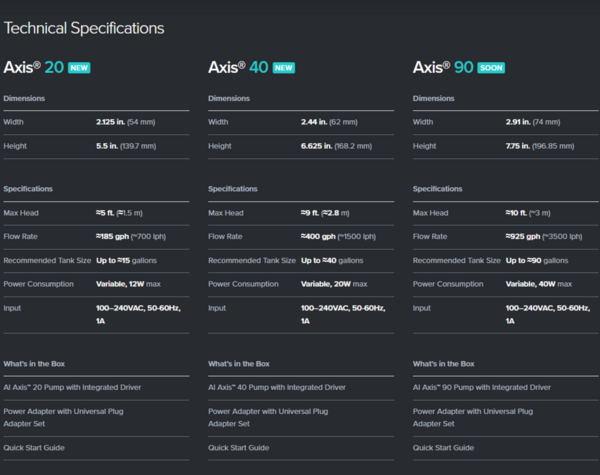Click Axis 40 max head ≈9 ft. value
600x475 pixels.
pyautogui.click(x=325, y=213)
